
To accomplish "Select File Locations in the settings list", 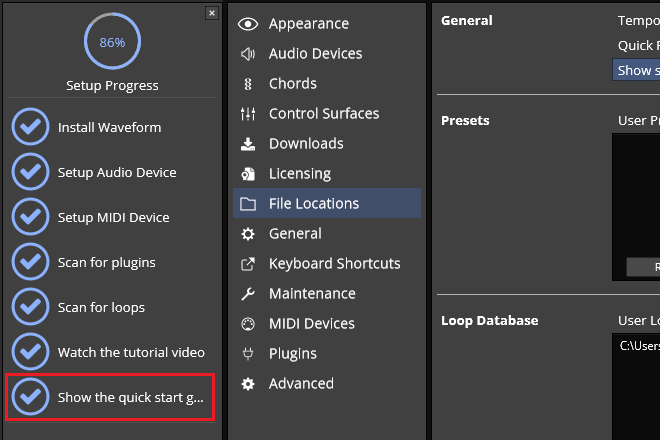I will [x=313, y=204].
